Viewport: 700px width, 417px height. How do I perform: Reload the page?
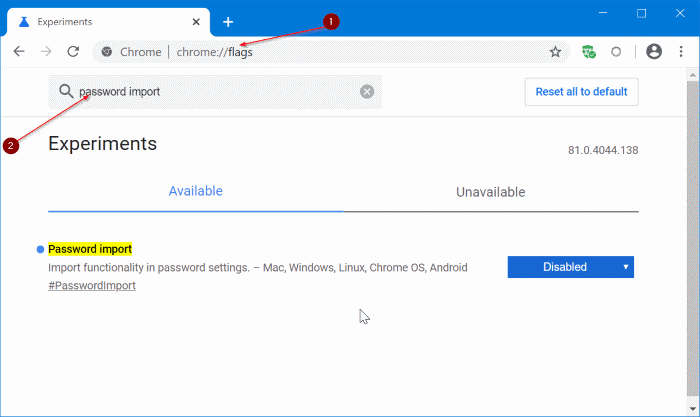click(x=73, y=51)
